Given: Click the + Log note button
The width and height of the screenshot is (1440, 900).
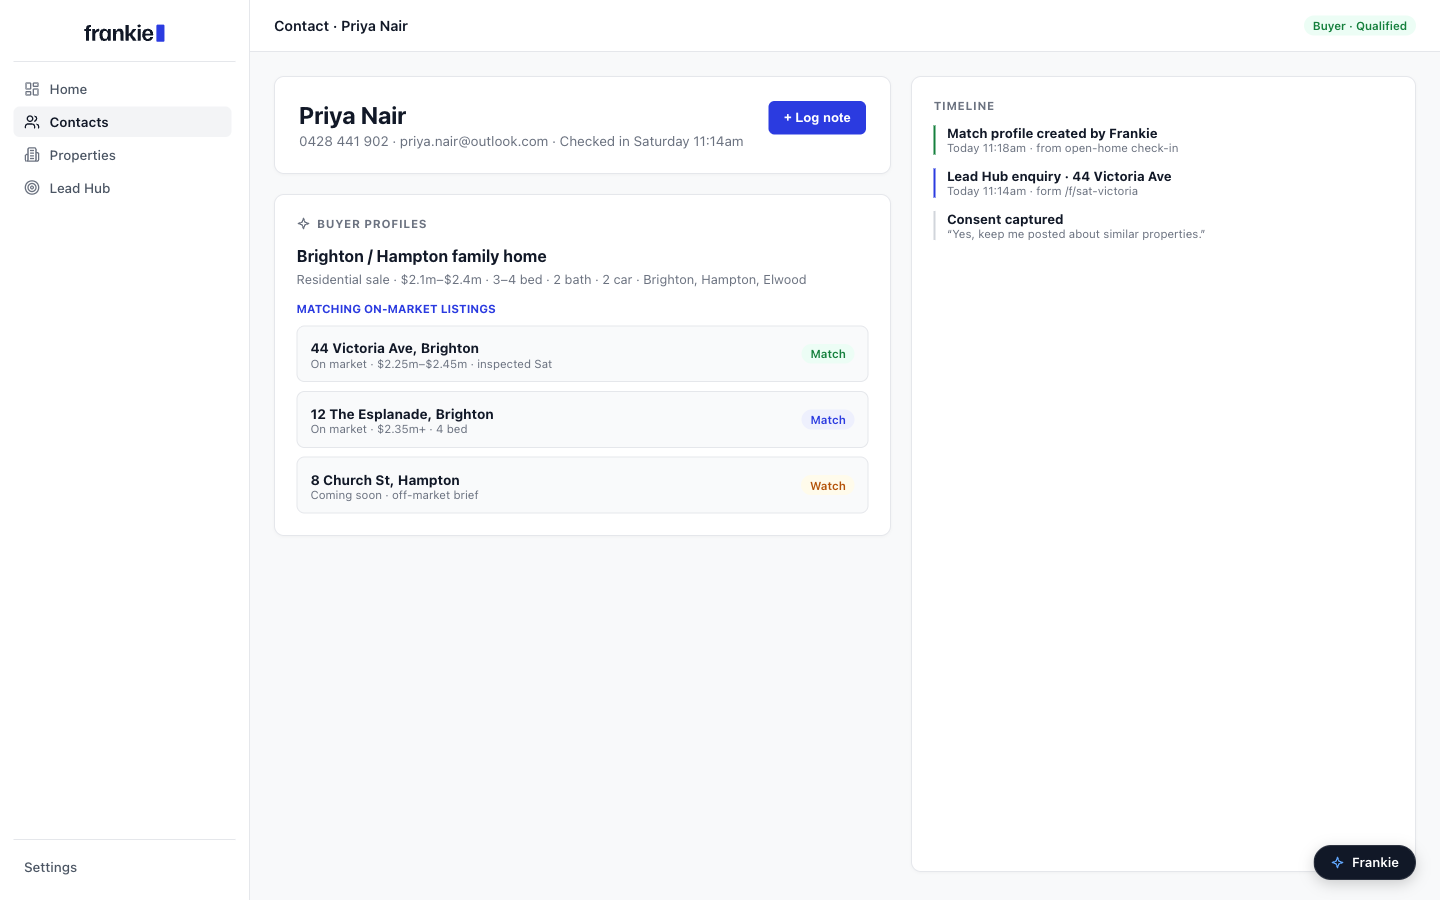Looking at the screenshot, I should point(817,118).
